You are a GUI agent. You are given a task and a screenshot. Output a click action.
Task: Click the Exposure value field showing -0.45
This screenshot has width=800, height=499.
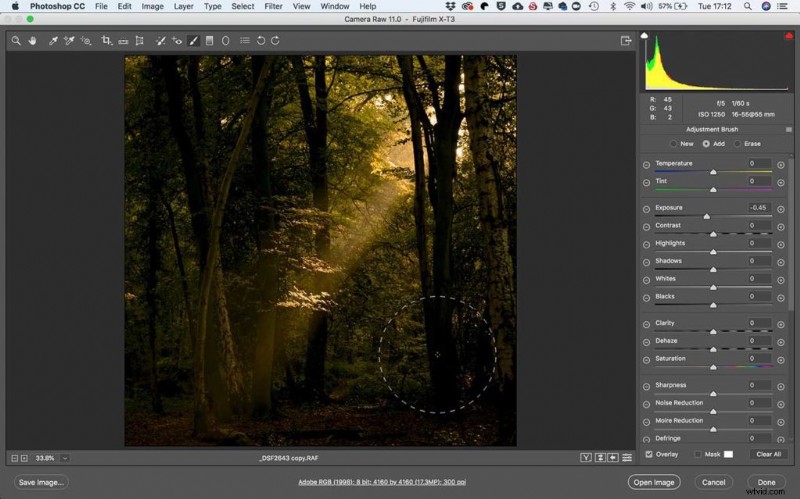pyautogui.click(x=758, y=208)
